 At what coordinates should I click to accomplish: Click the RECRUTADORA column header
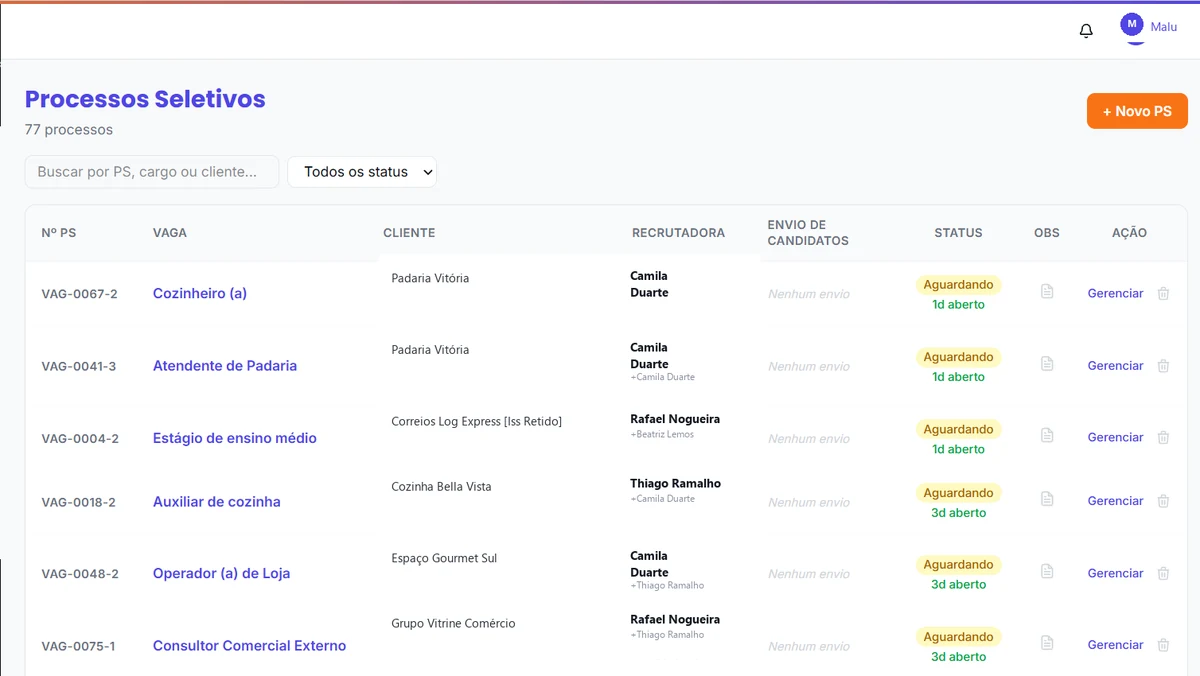click(678, 233)
